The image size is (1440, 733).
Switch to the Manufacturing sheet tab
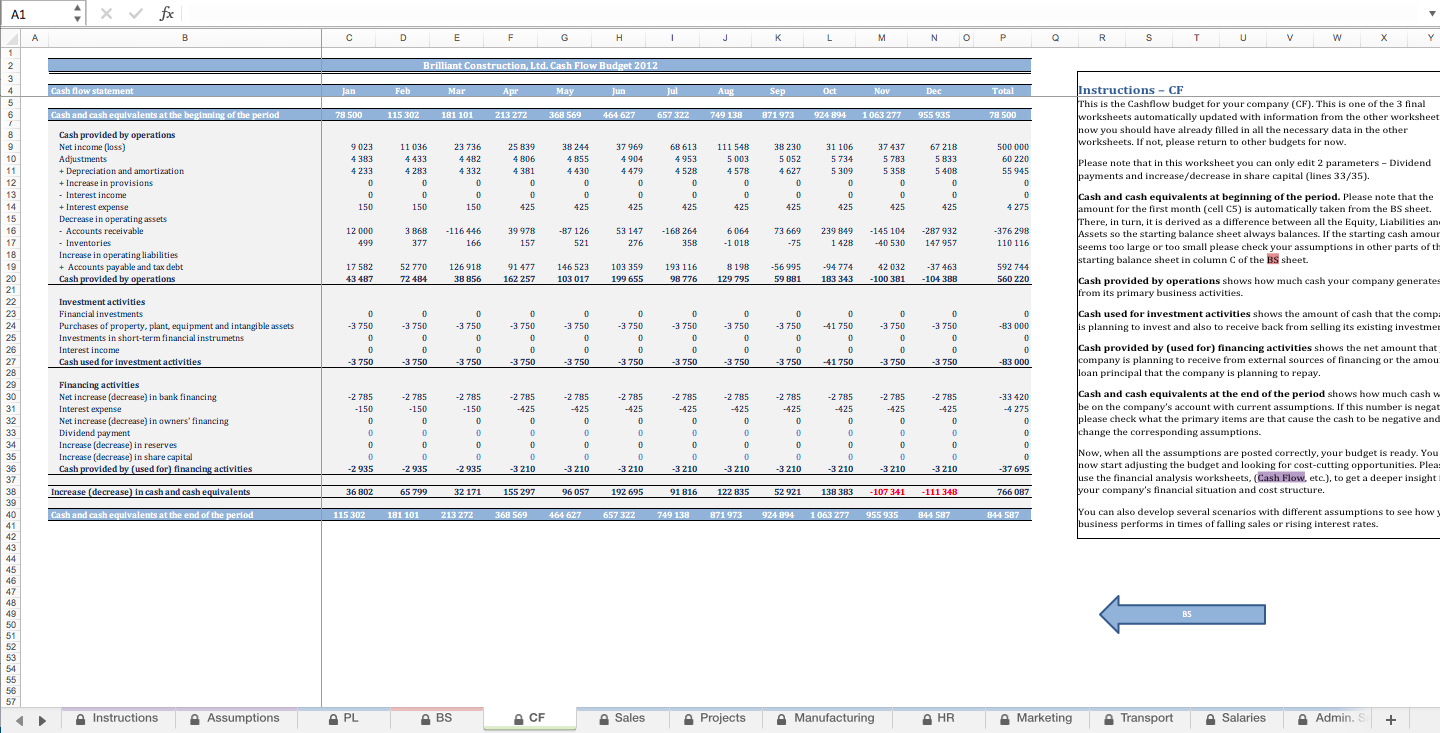825,718
